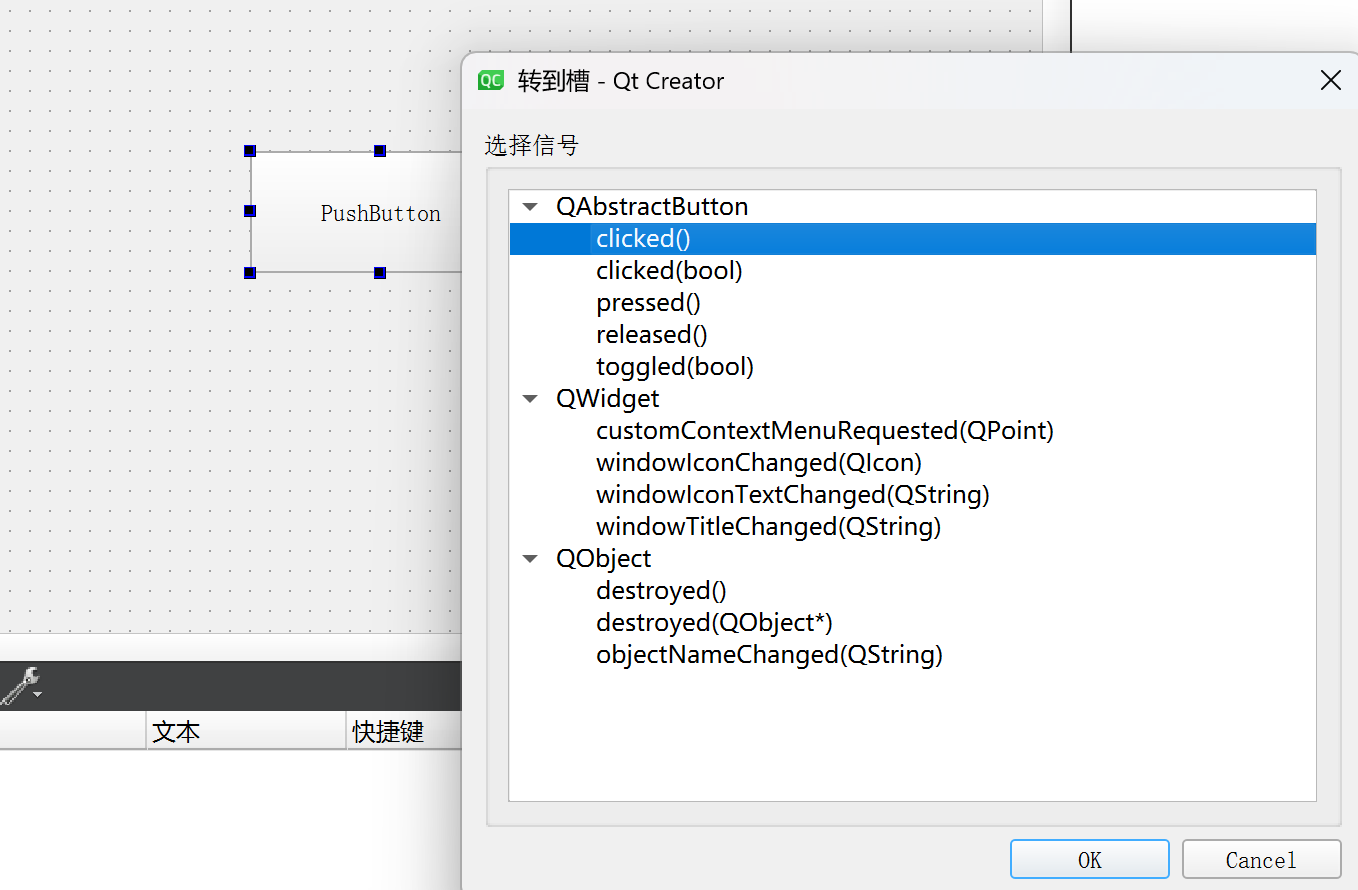This screenshot has height=890, width=1358.
Task: Select the released() signal
Action: (x=652, y=335)
